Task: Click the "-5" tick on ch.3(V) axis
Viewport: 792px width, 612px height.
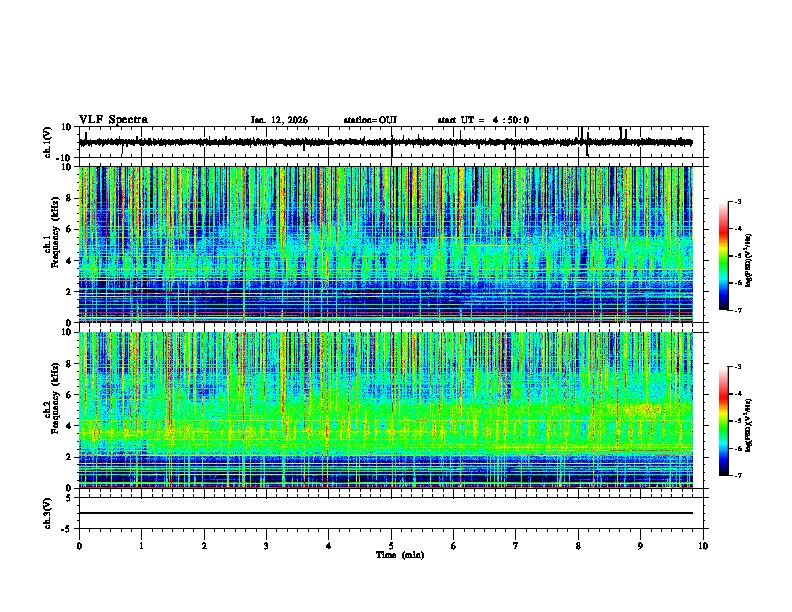Action: (67, 529)
